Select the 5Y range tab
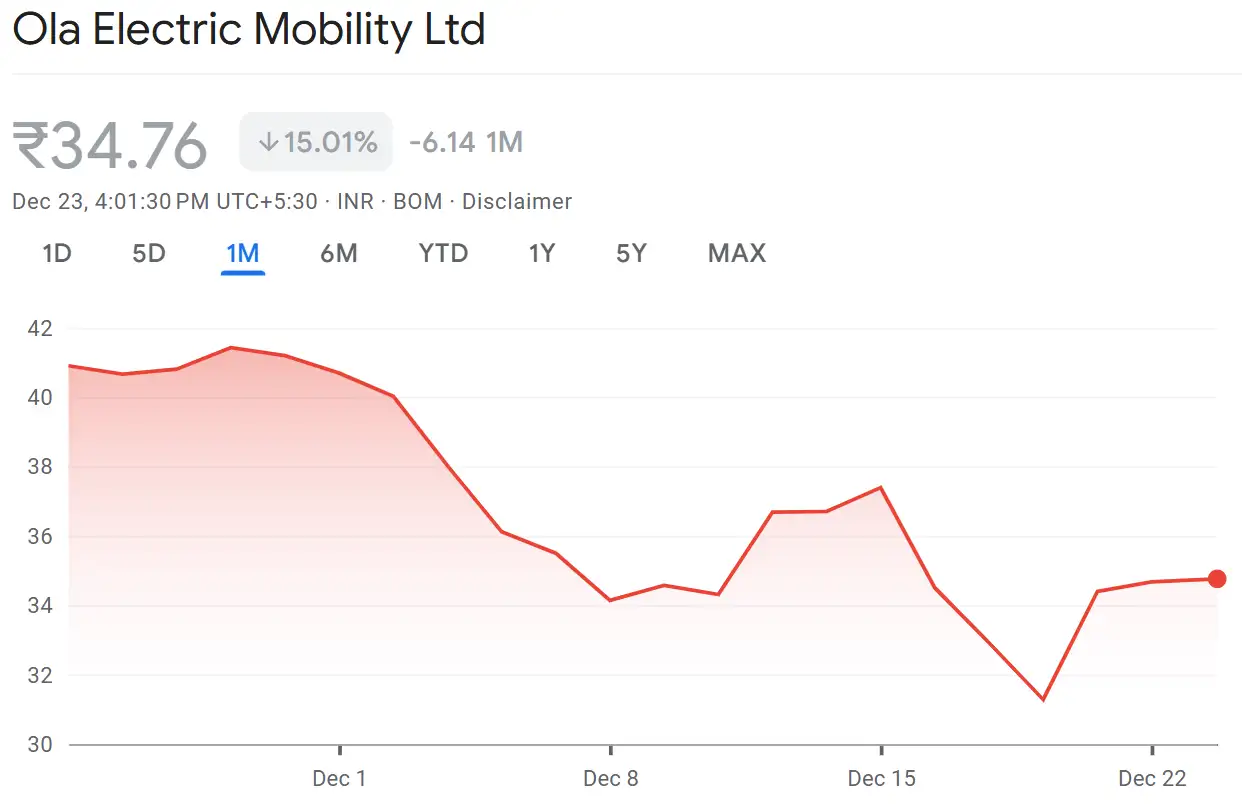 (631, 254)
